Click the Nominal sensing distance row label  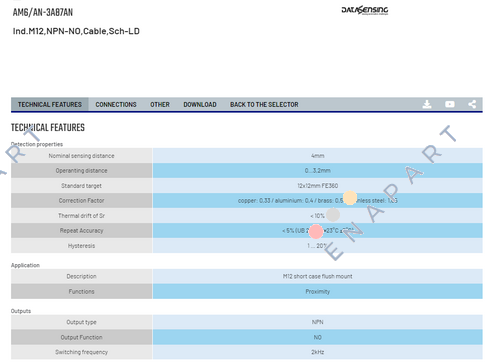[81, 156]
